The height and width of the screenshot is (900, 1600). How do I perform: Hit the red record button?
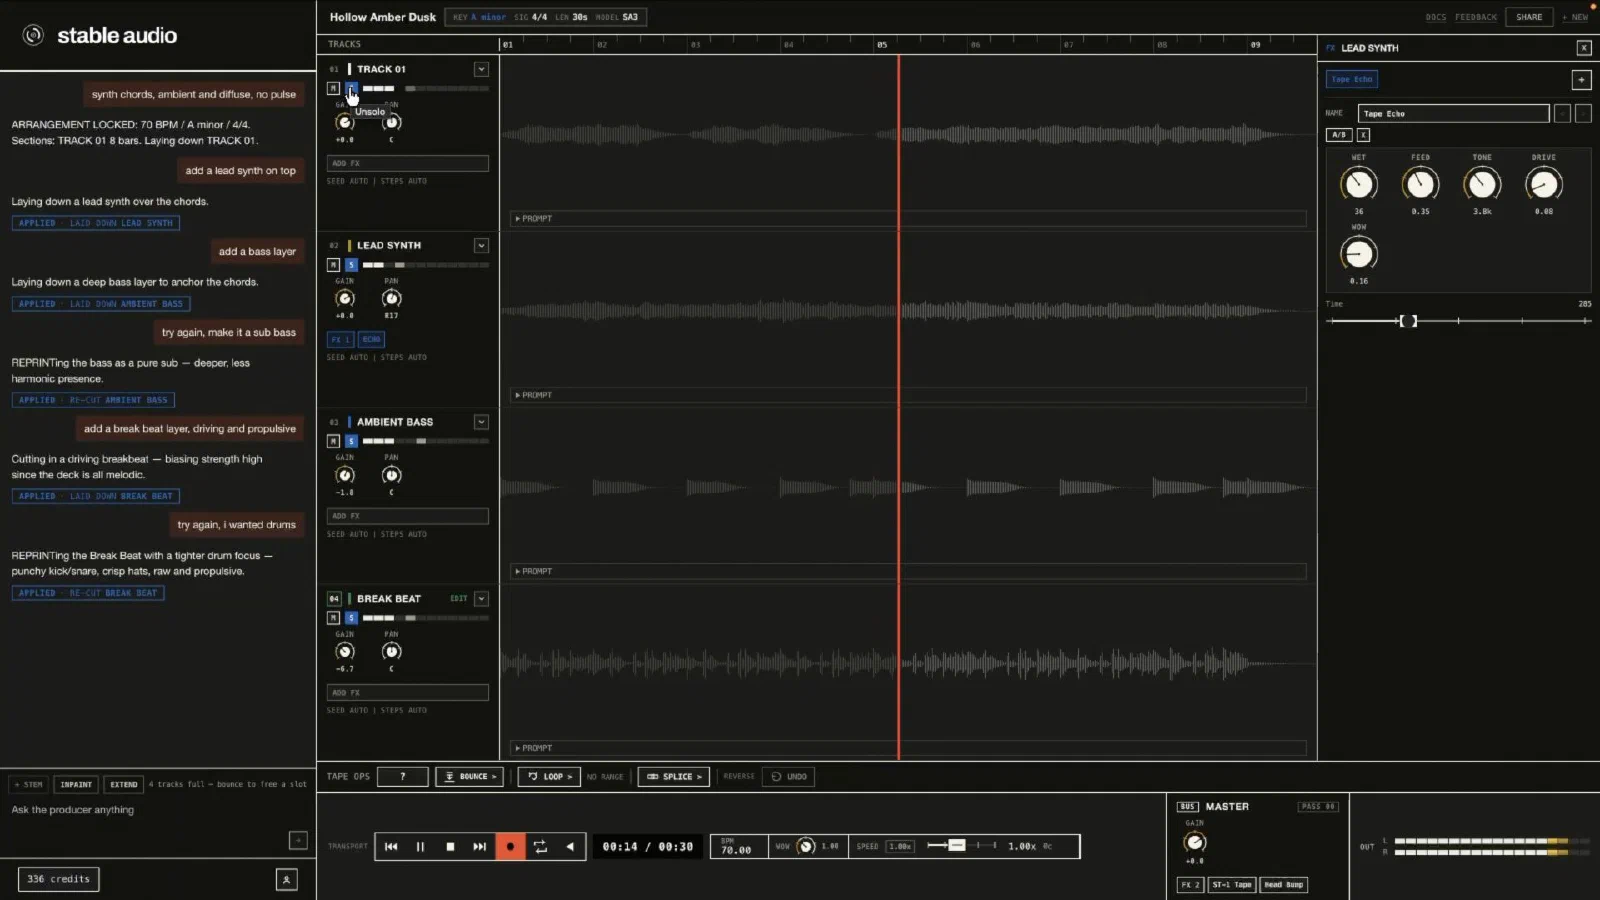coord(510,846)
